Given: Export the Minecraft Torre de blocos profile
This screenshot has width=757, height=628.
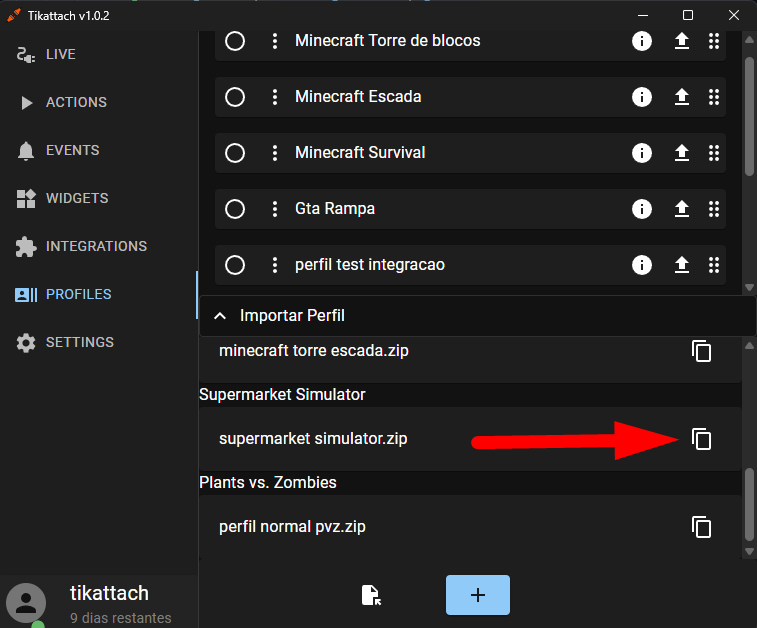Looking at the screenshot, I should tap(682, 41).
